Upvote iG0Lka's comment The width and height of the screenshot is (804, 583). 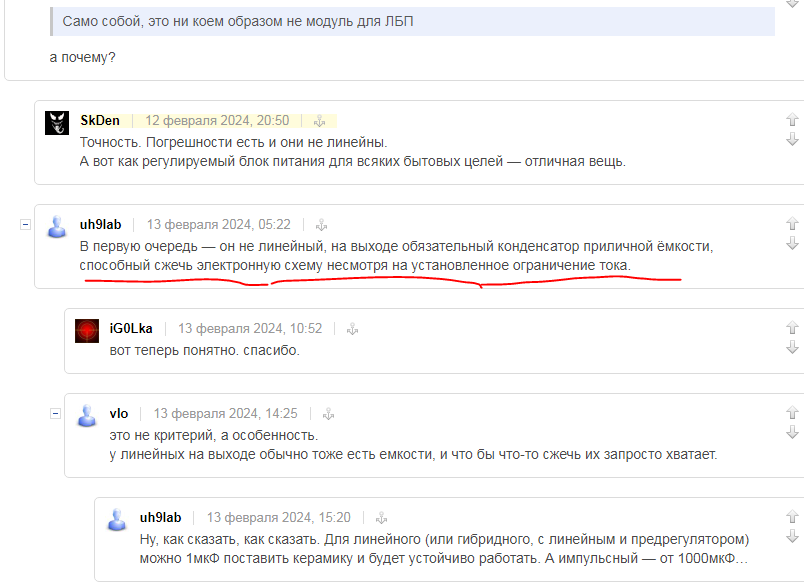(x=792, y=327)
